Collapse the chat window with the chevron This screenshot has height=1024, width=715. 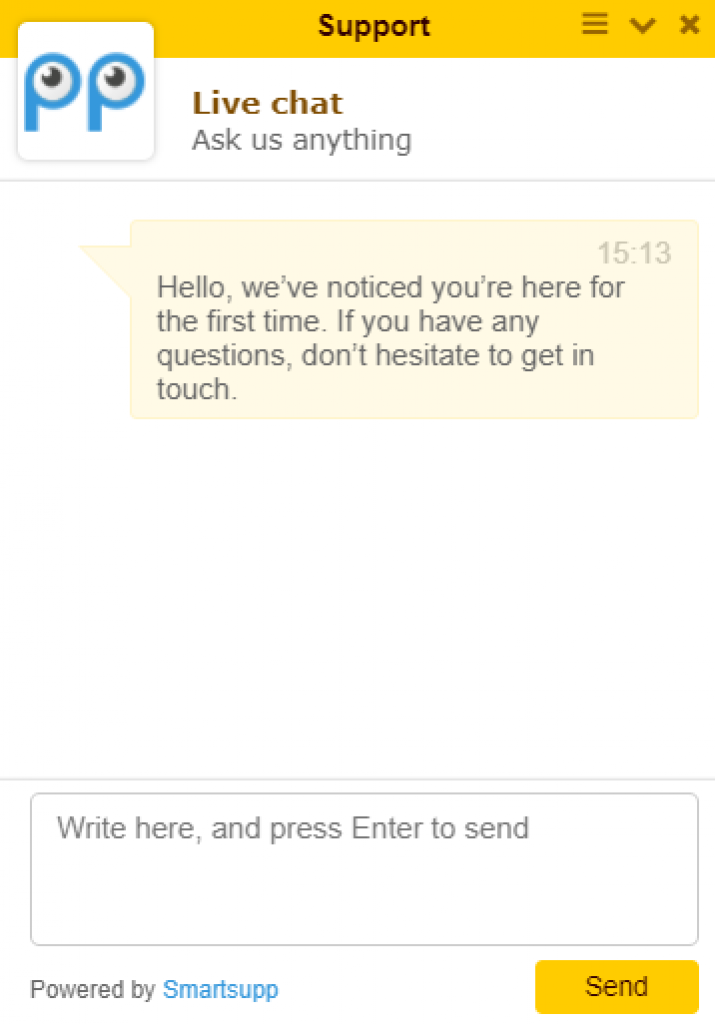tap(642, 26)
